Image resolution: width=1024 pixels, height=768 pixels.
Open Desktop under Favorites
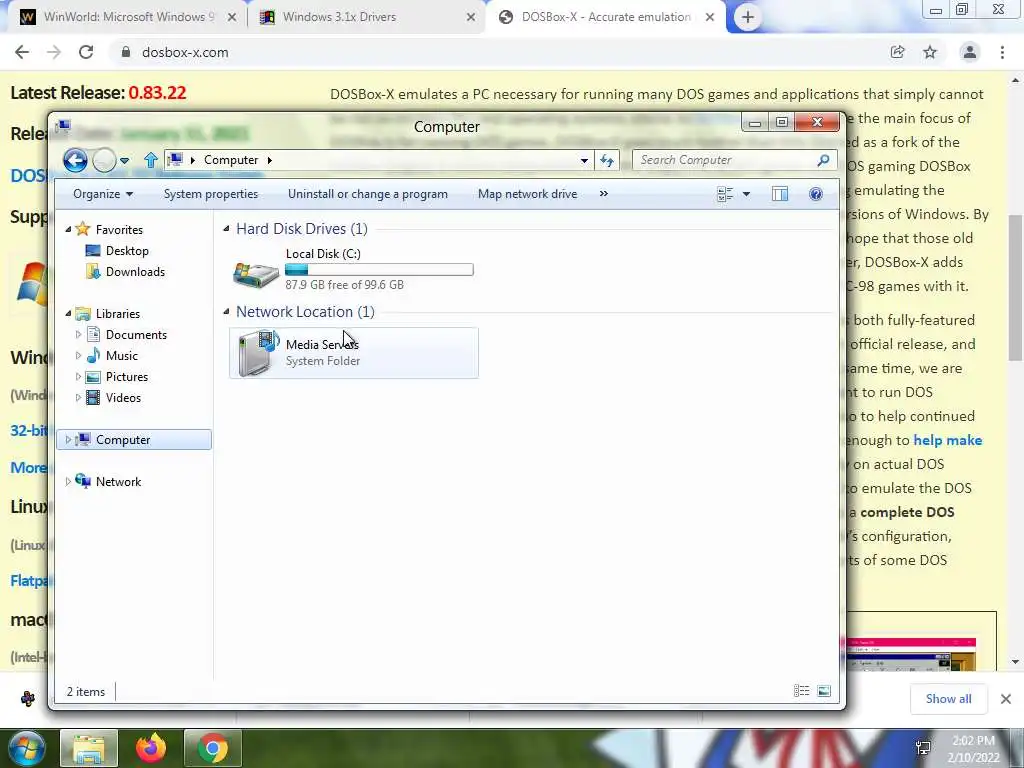coord(127,251)
